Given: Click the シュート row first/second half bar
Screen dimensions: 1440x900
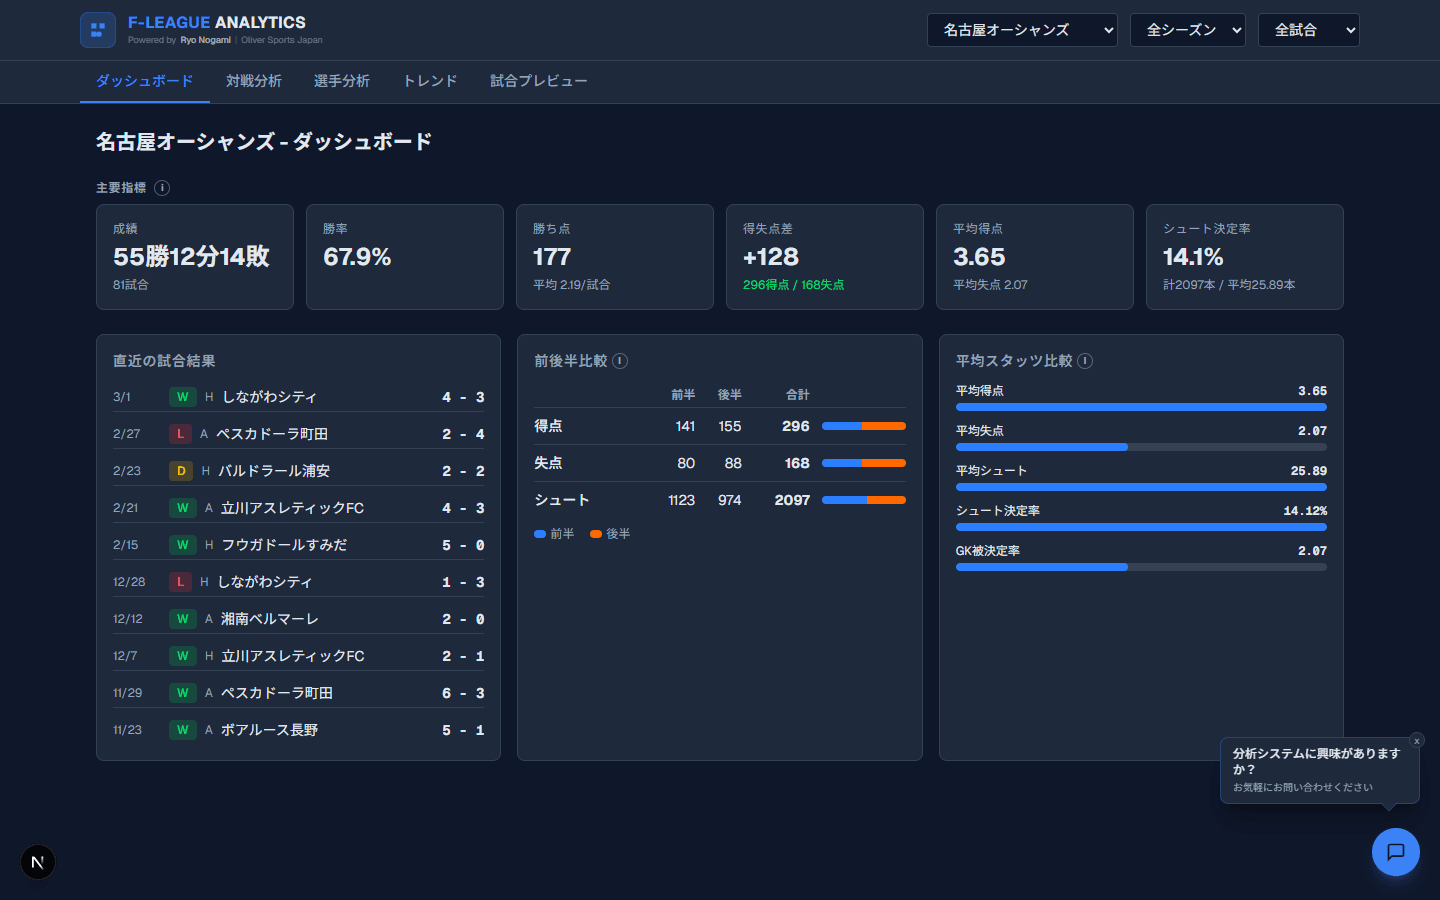Looking at the screenshot, I should click(864, 500).
